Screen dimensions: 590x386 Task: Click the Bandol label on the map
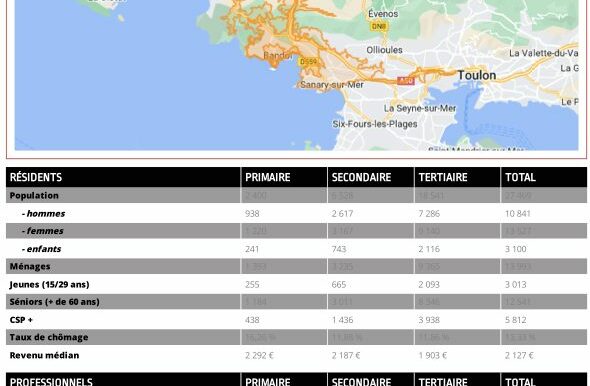278,55
